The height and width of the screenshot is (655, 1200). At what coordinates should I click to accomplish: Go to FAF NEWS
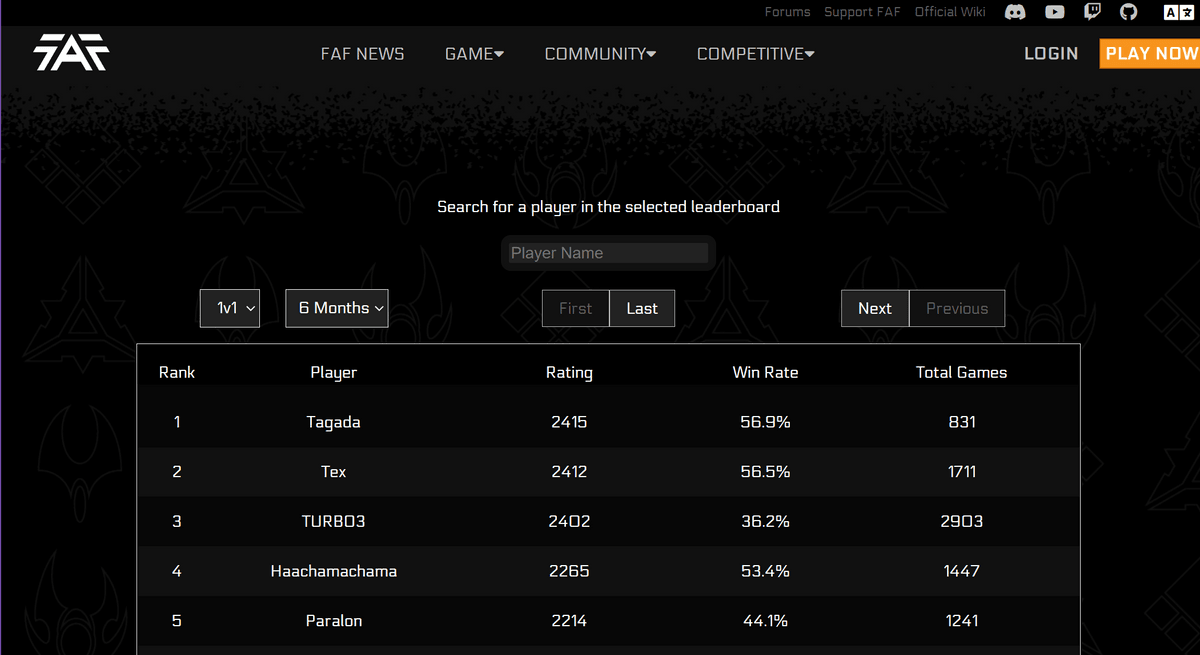pos(362,54)
